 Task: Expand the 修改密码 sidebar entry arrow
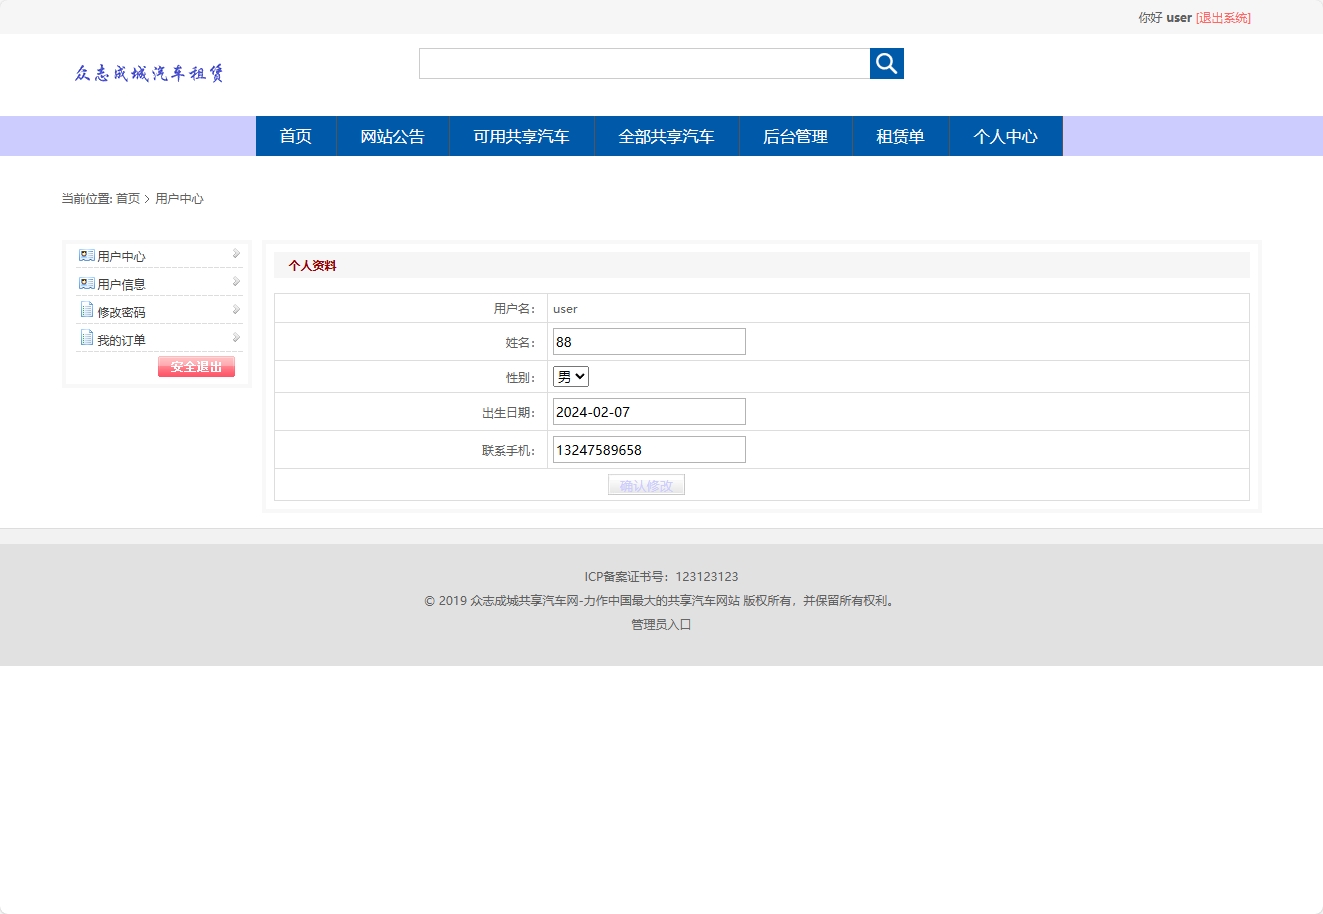tap(236, 309)
